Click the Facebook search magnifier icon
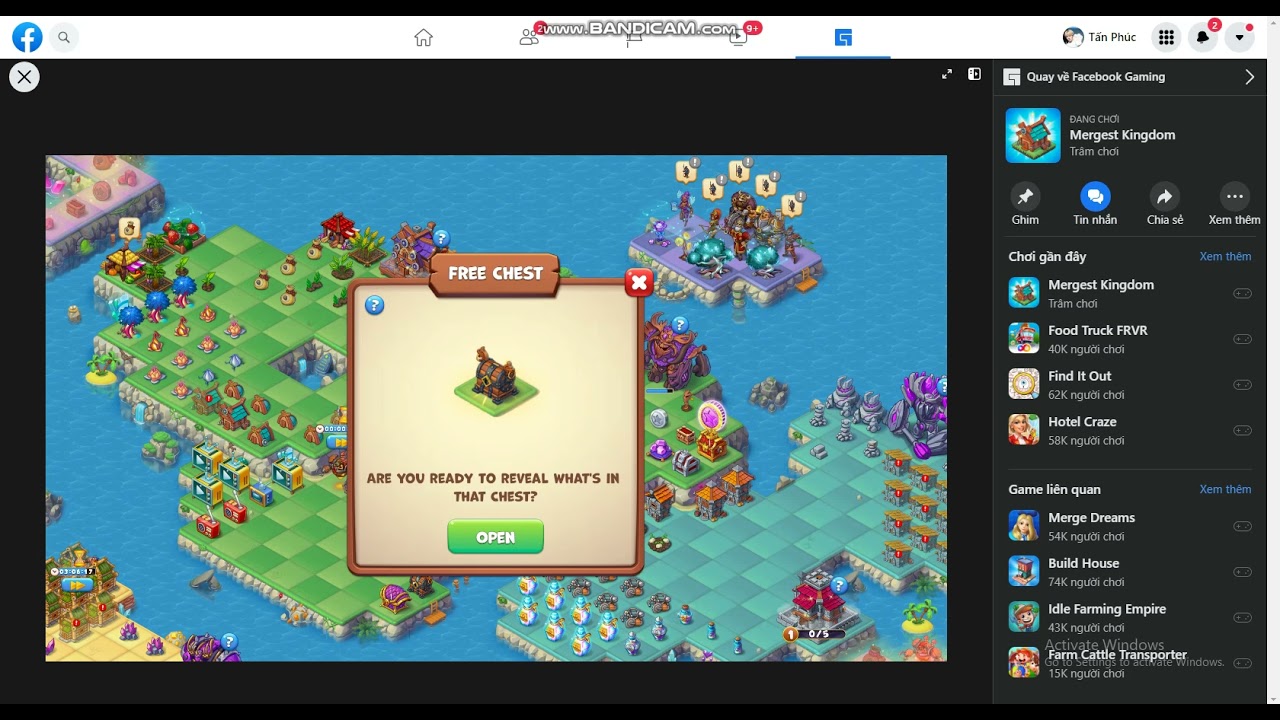The width and height of the screenshot is (1280, 720). [x=64, y=38]
